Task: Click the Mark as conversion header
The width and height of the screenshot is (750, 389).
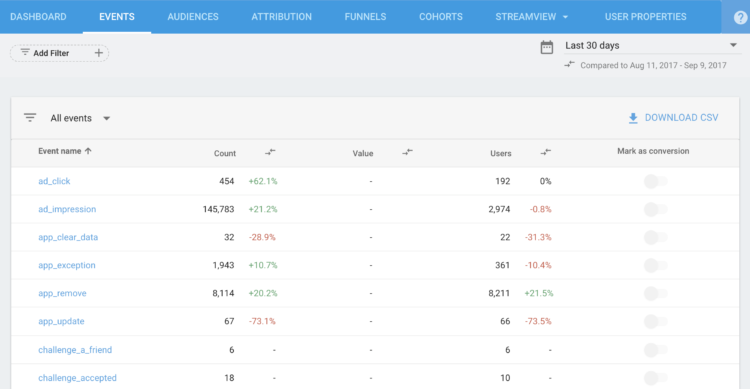Action: click(x=653, y=151)
